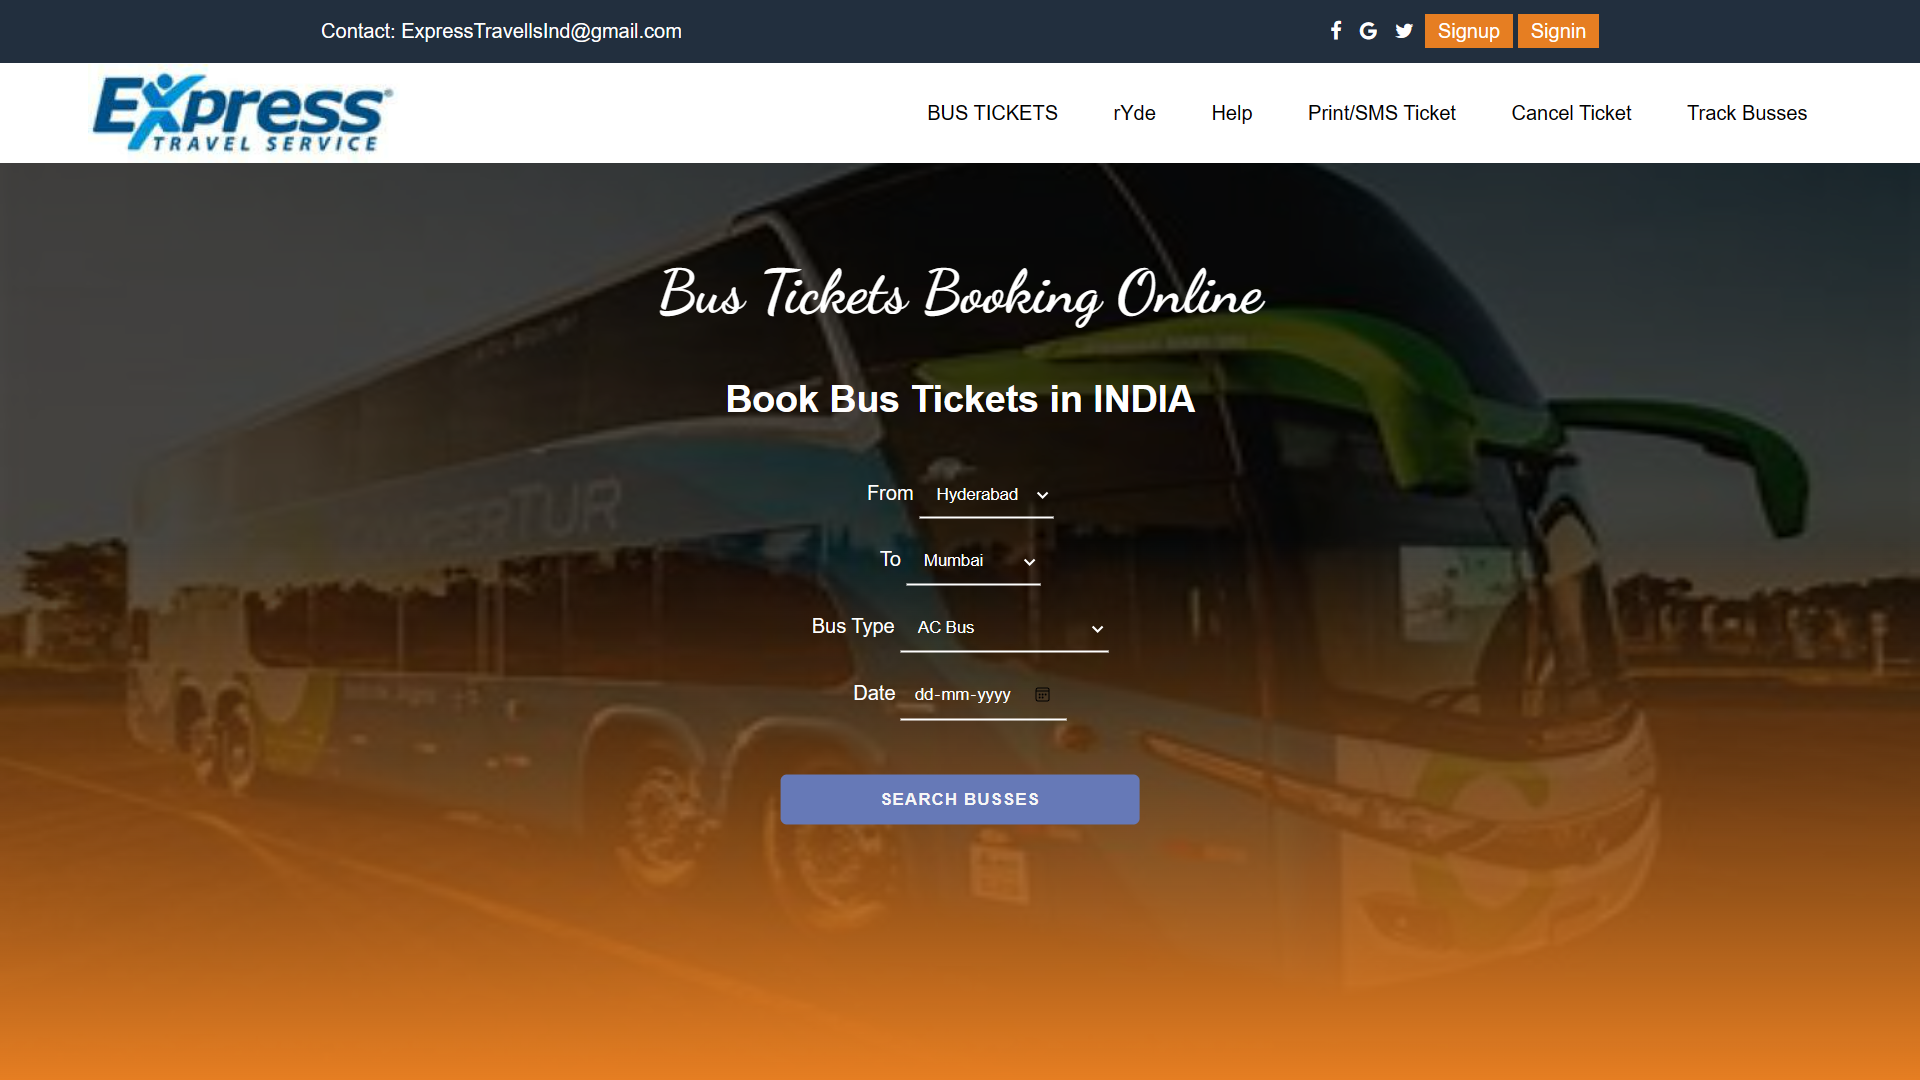This screenshot has width=1920, height=1080.
Task: Open the rYde menu item
Action: tap(1134, 113)
